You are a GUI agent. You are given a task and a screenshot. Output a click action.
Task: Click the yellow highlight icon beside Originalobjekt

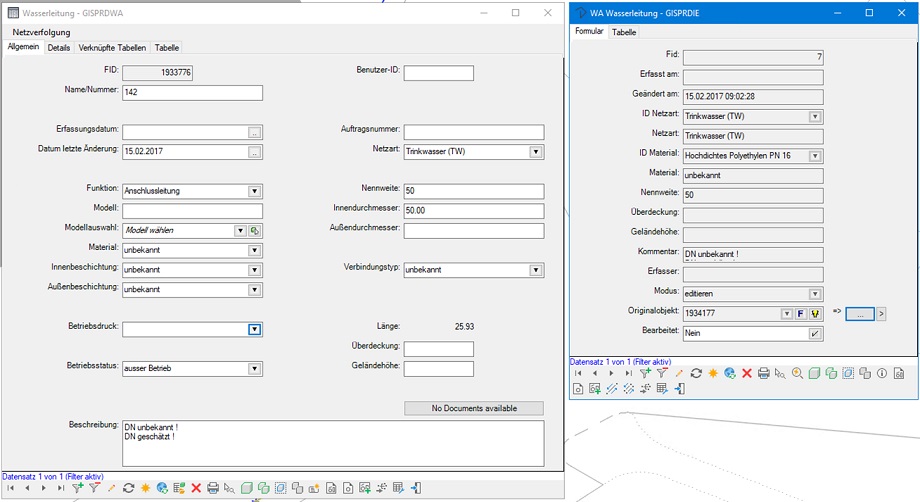tap(815, 314)
